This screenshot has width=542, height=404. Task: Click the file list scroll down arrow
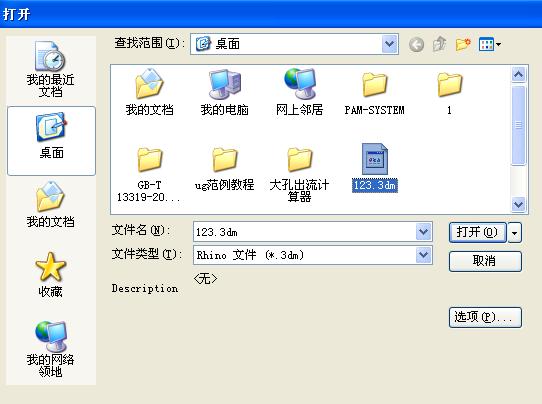pos(518,204)
